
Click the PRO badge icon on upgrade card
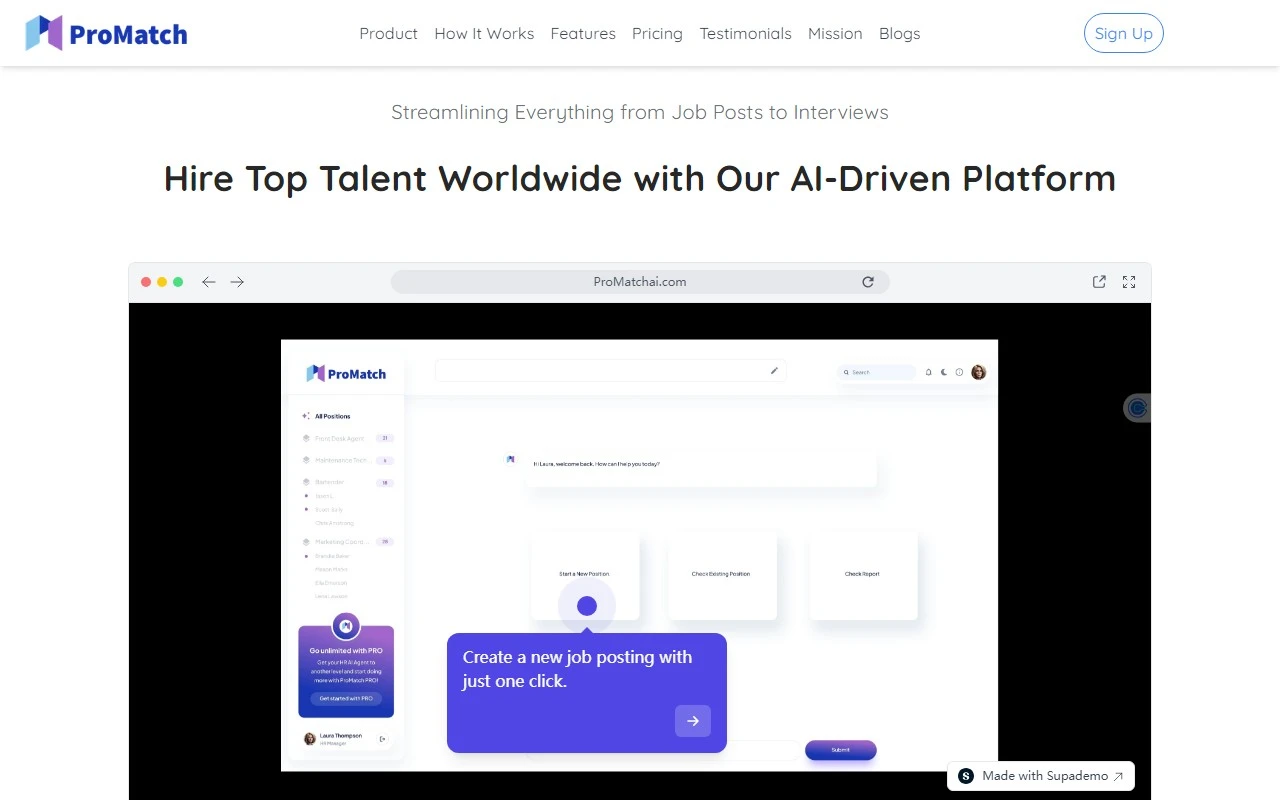[346, 626]
